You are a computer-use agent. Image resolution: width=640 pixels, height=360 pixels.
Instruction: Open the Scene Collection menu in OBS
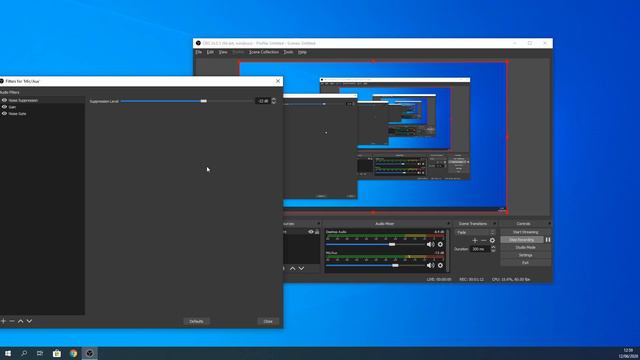(x=264, y=52)
